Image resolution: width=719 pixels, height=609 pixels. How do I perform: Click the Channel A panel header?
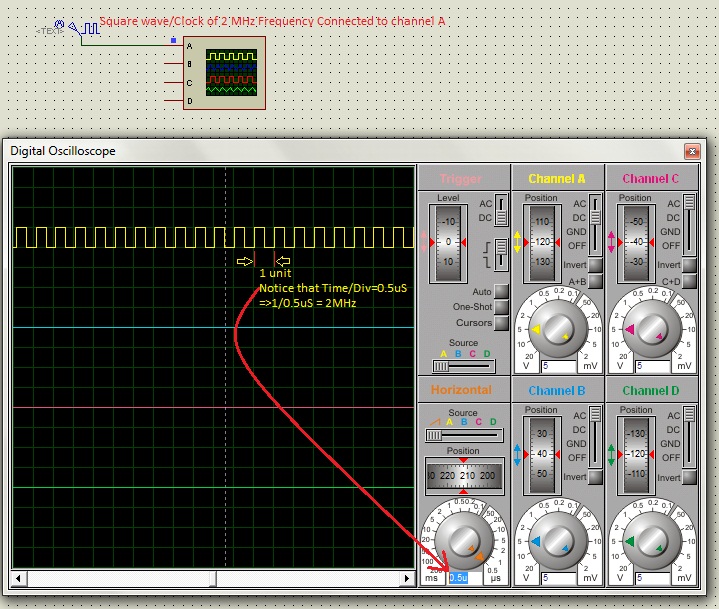click(558, 178)
